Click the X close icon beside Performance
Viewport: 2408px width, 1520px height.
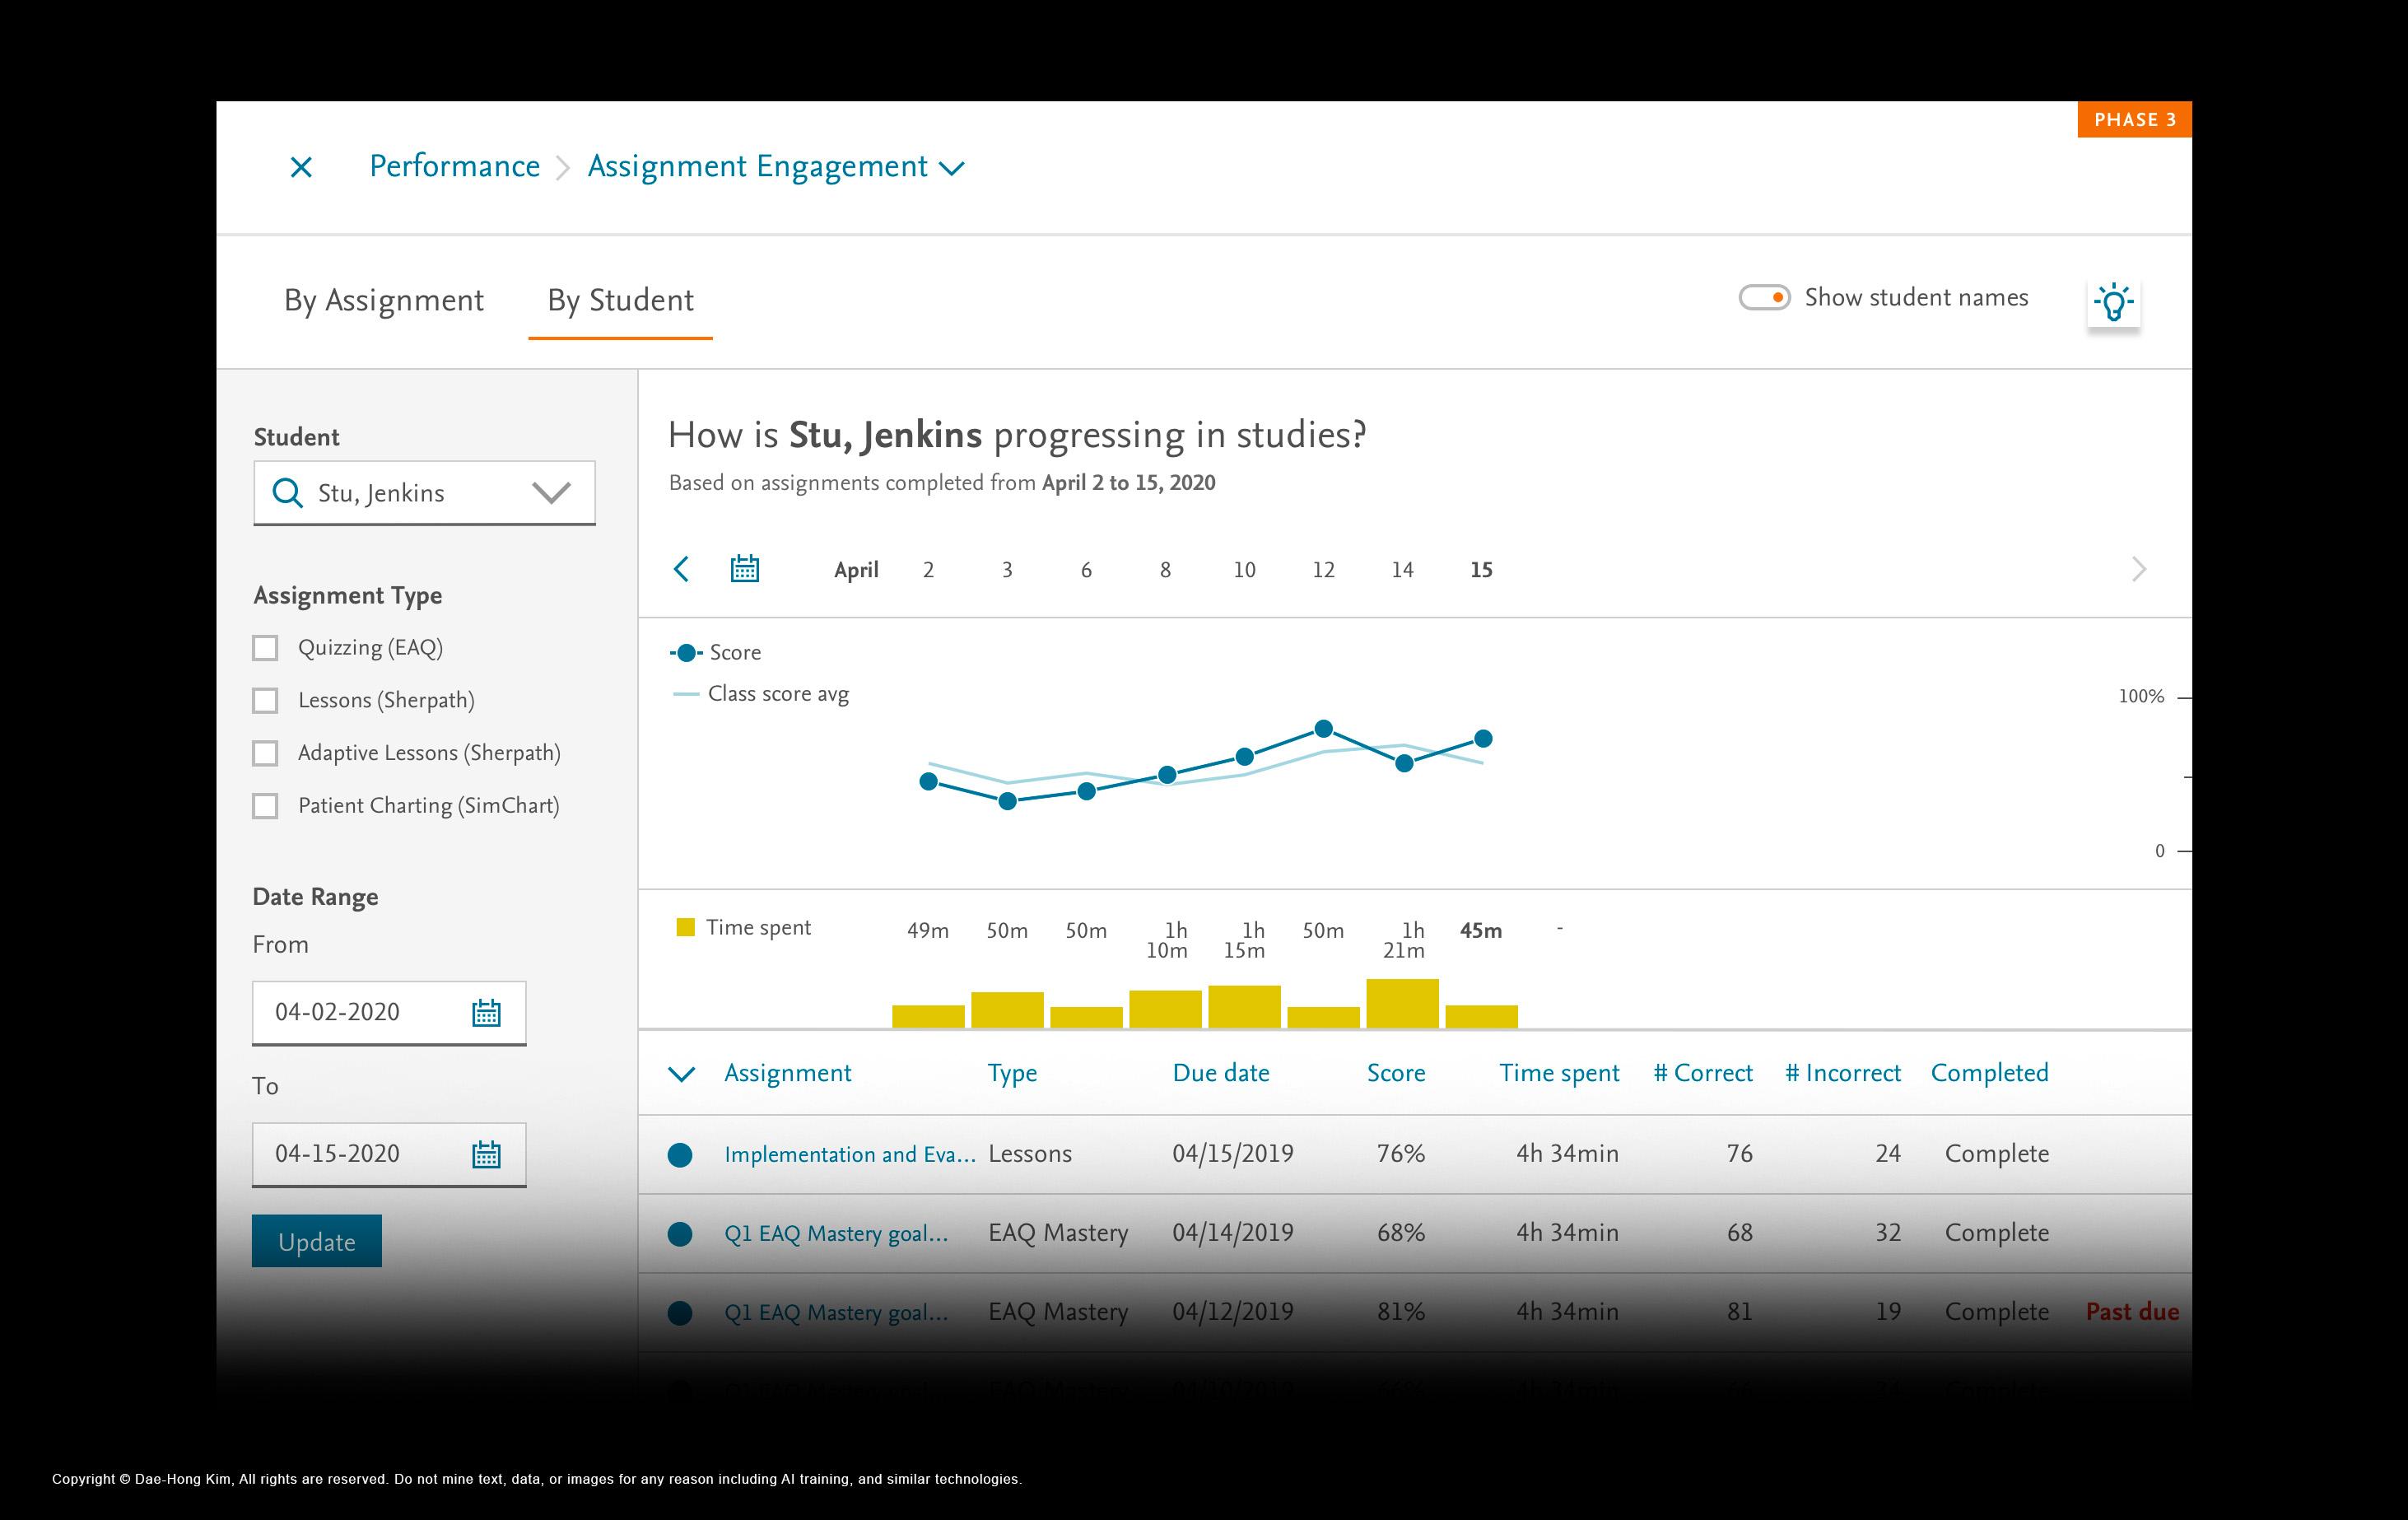(301, 167)
